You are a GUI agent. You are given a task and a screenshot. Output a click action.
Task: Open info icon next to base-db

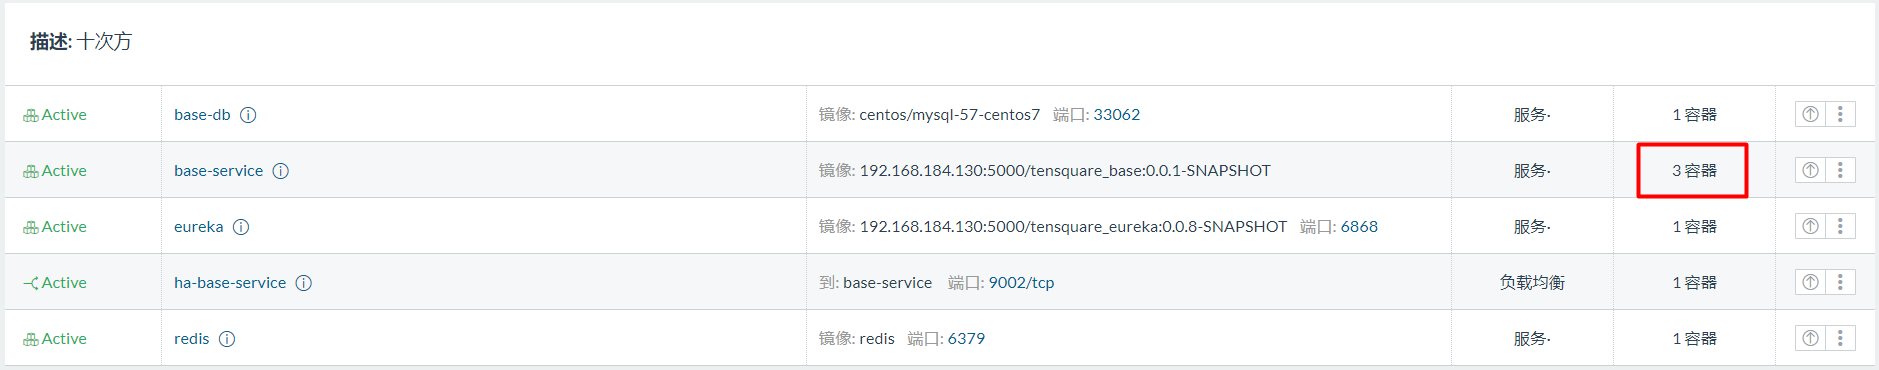point(248,115)
